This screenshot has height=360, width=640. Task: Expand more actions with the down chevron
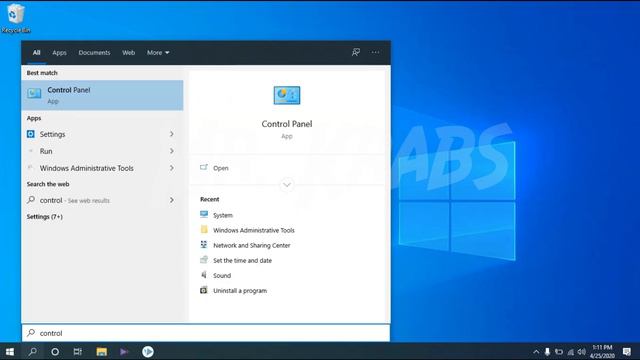click(287, 185)
